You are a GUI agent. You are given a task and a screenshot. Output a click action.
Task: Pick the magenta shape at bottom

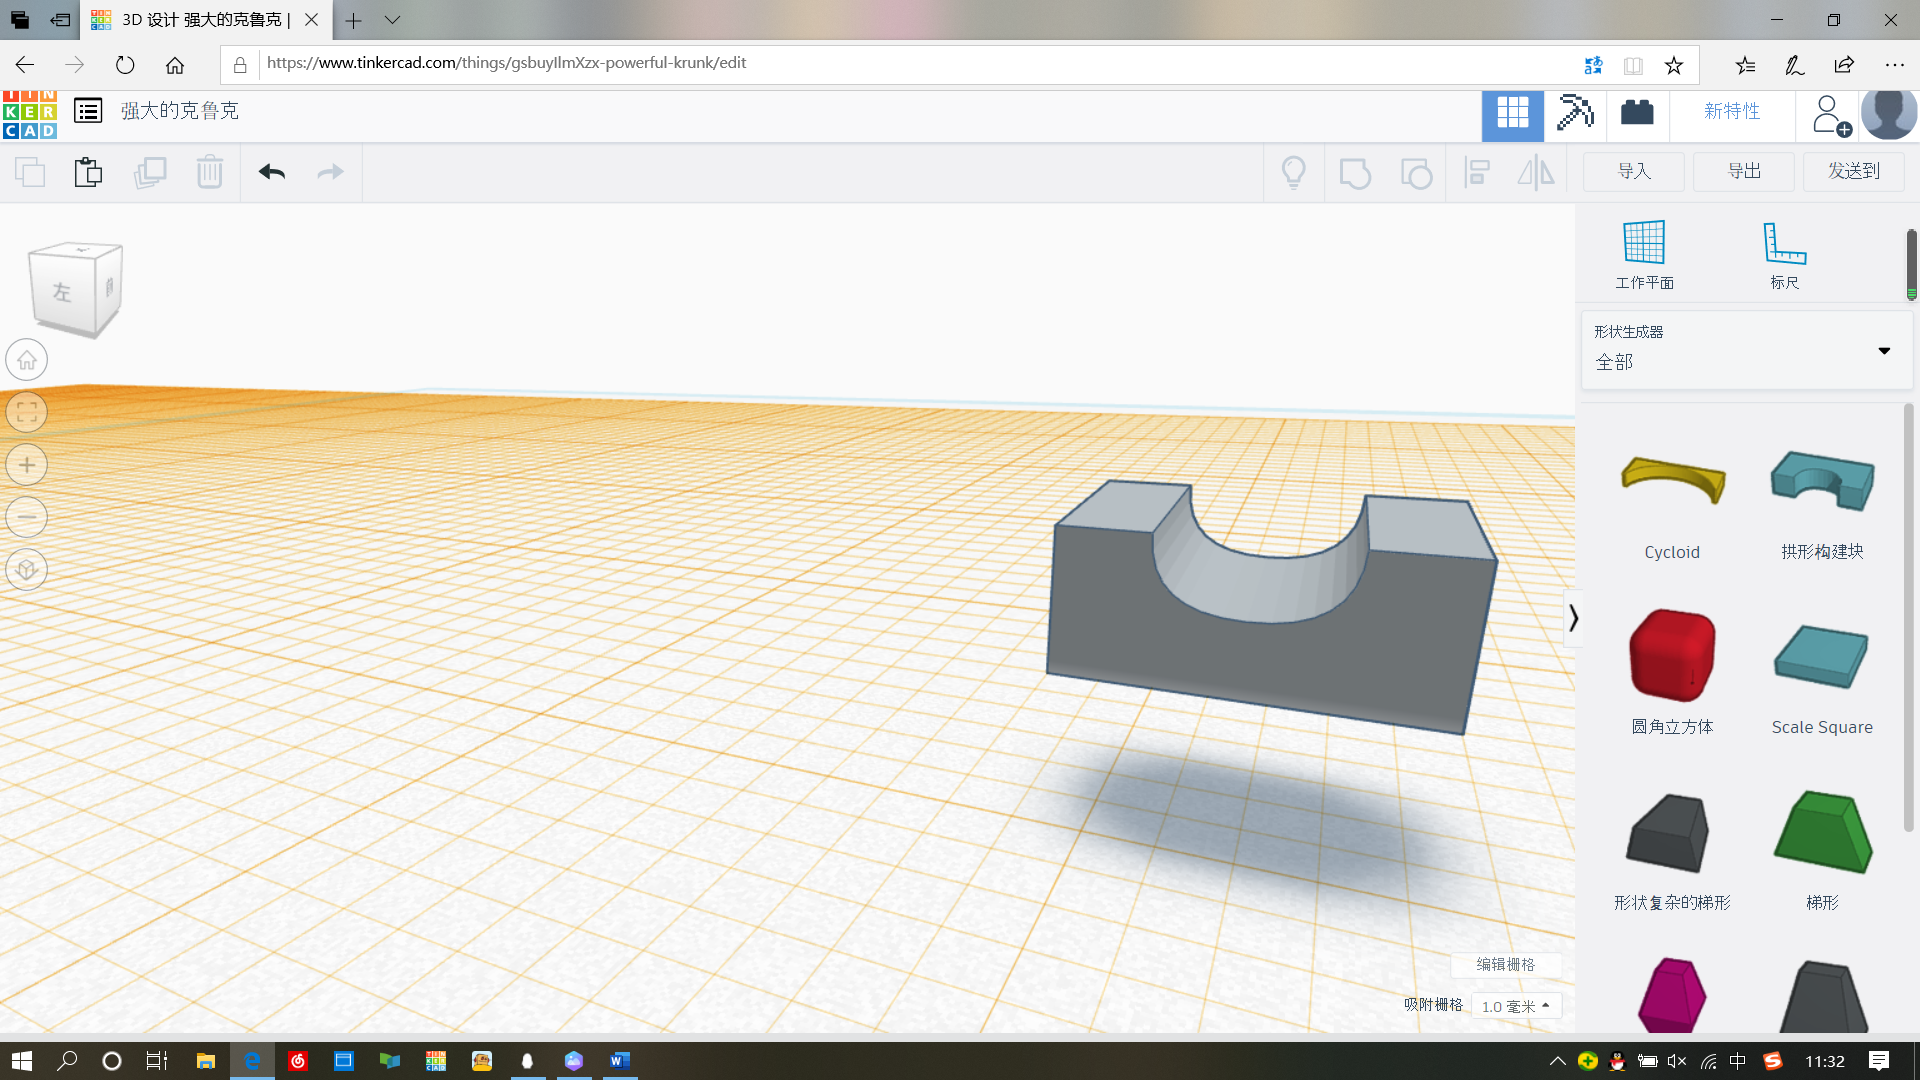click(x=1672, y=995)
